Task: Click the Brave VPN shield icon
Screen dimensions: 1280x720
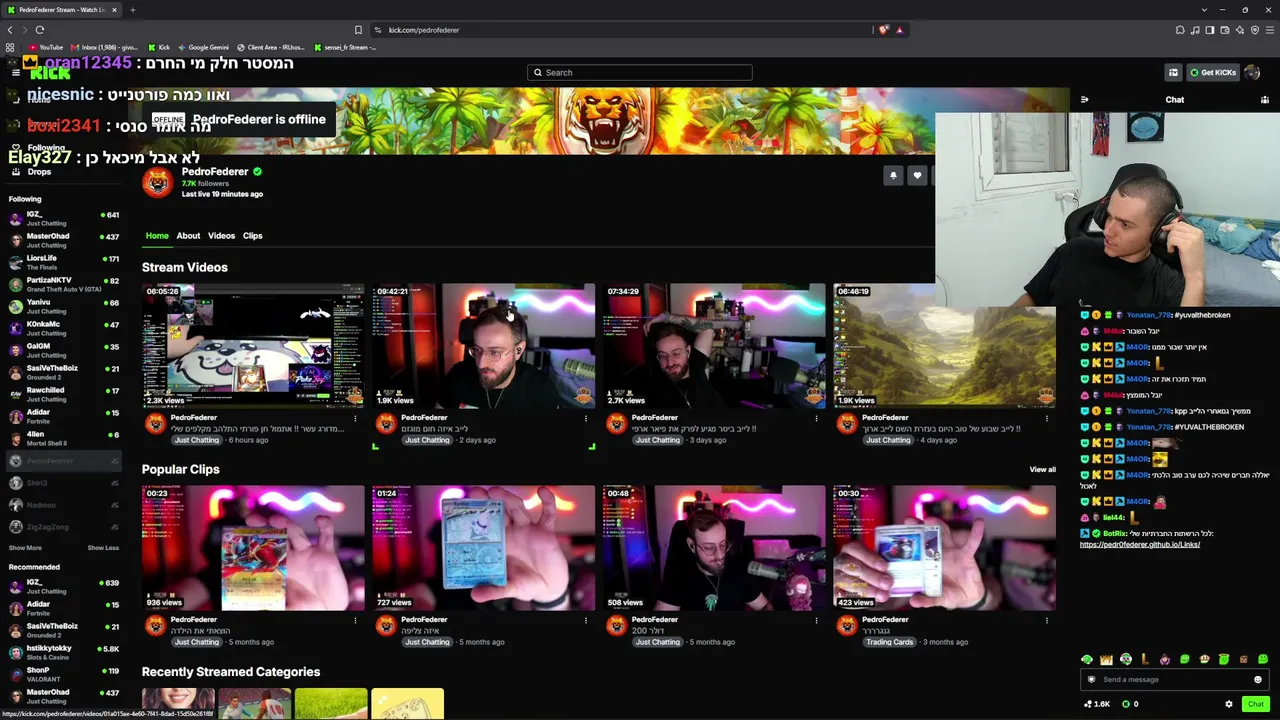Action: click(x=1255, y=30)
